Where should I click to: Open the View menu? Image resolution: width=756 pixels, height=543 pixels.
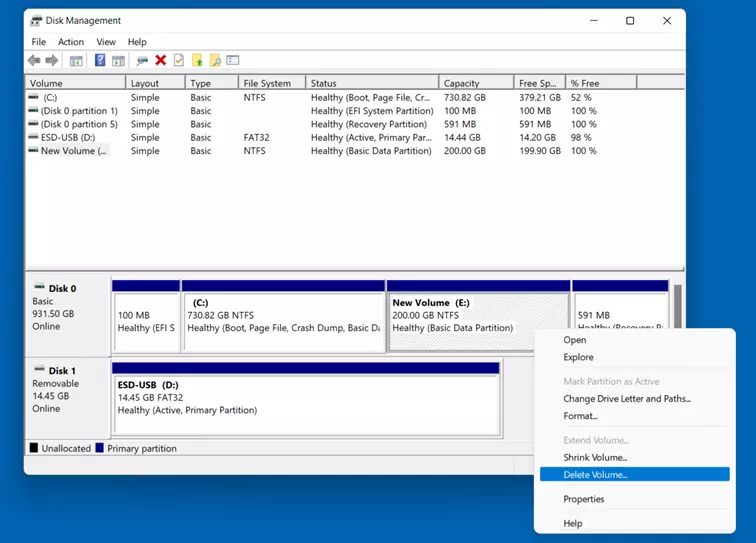click(x=106, y=42)
